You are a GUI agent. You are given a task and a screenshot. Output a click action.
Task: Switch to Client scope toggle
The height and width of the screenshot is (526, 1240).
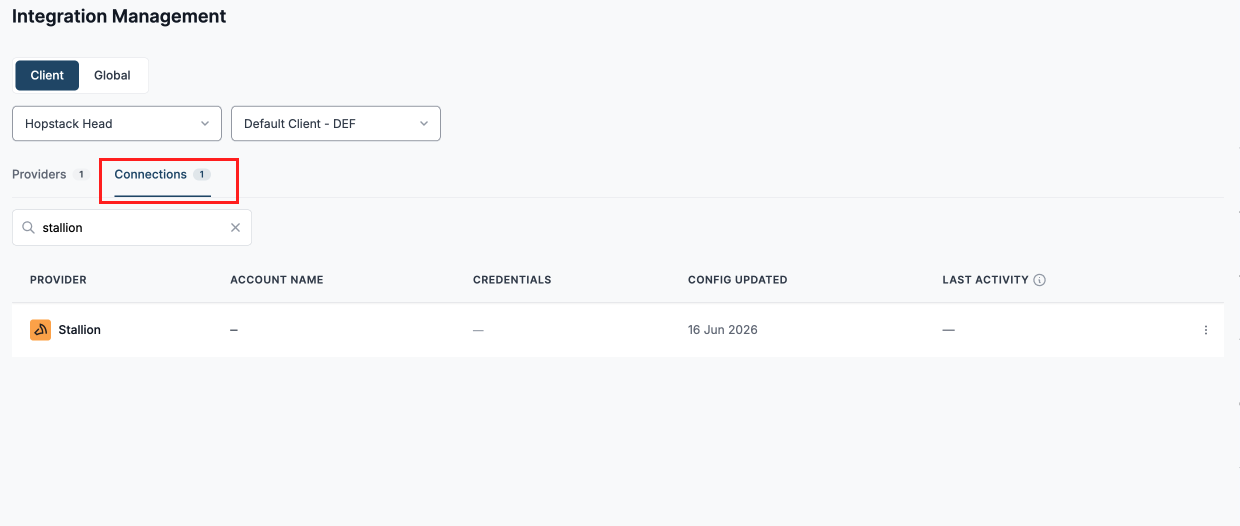tap(47, 75)
